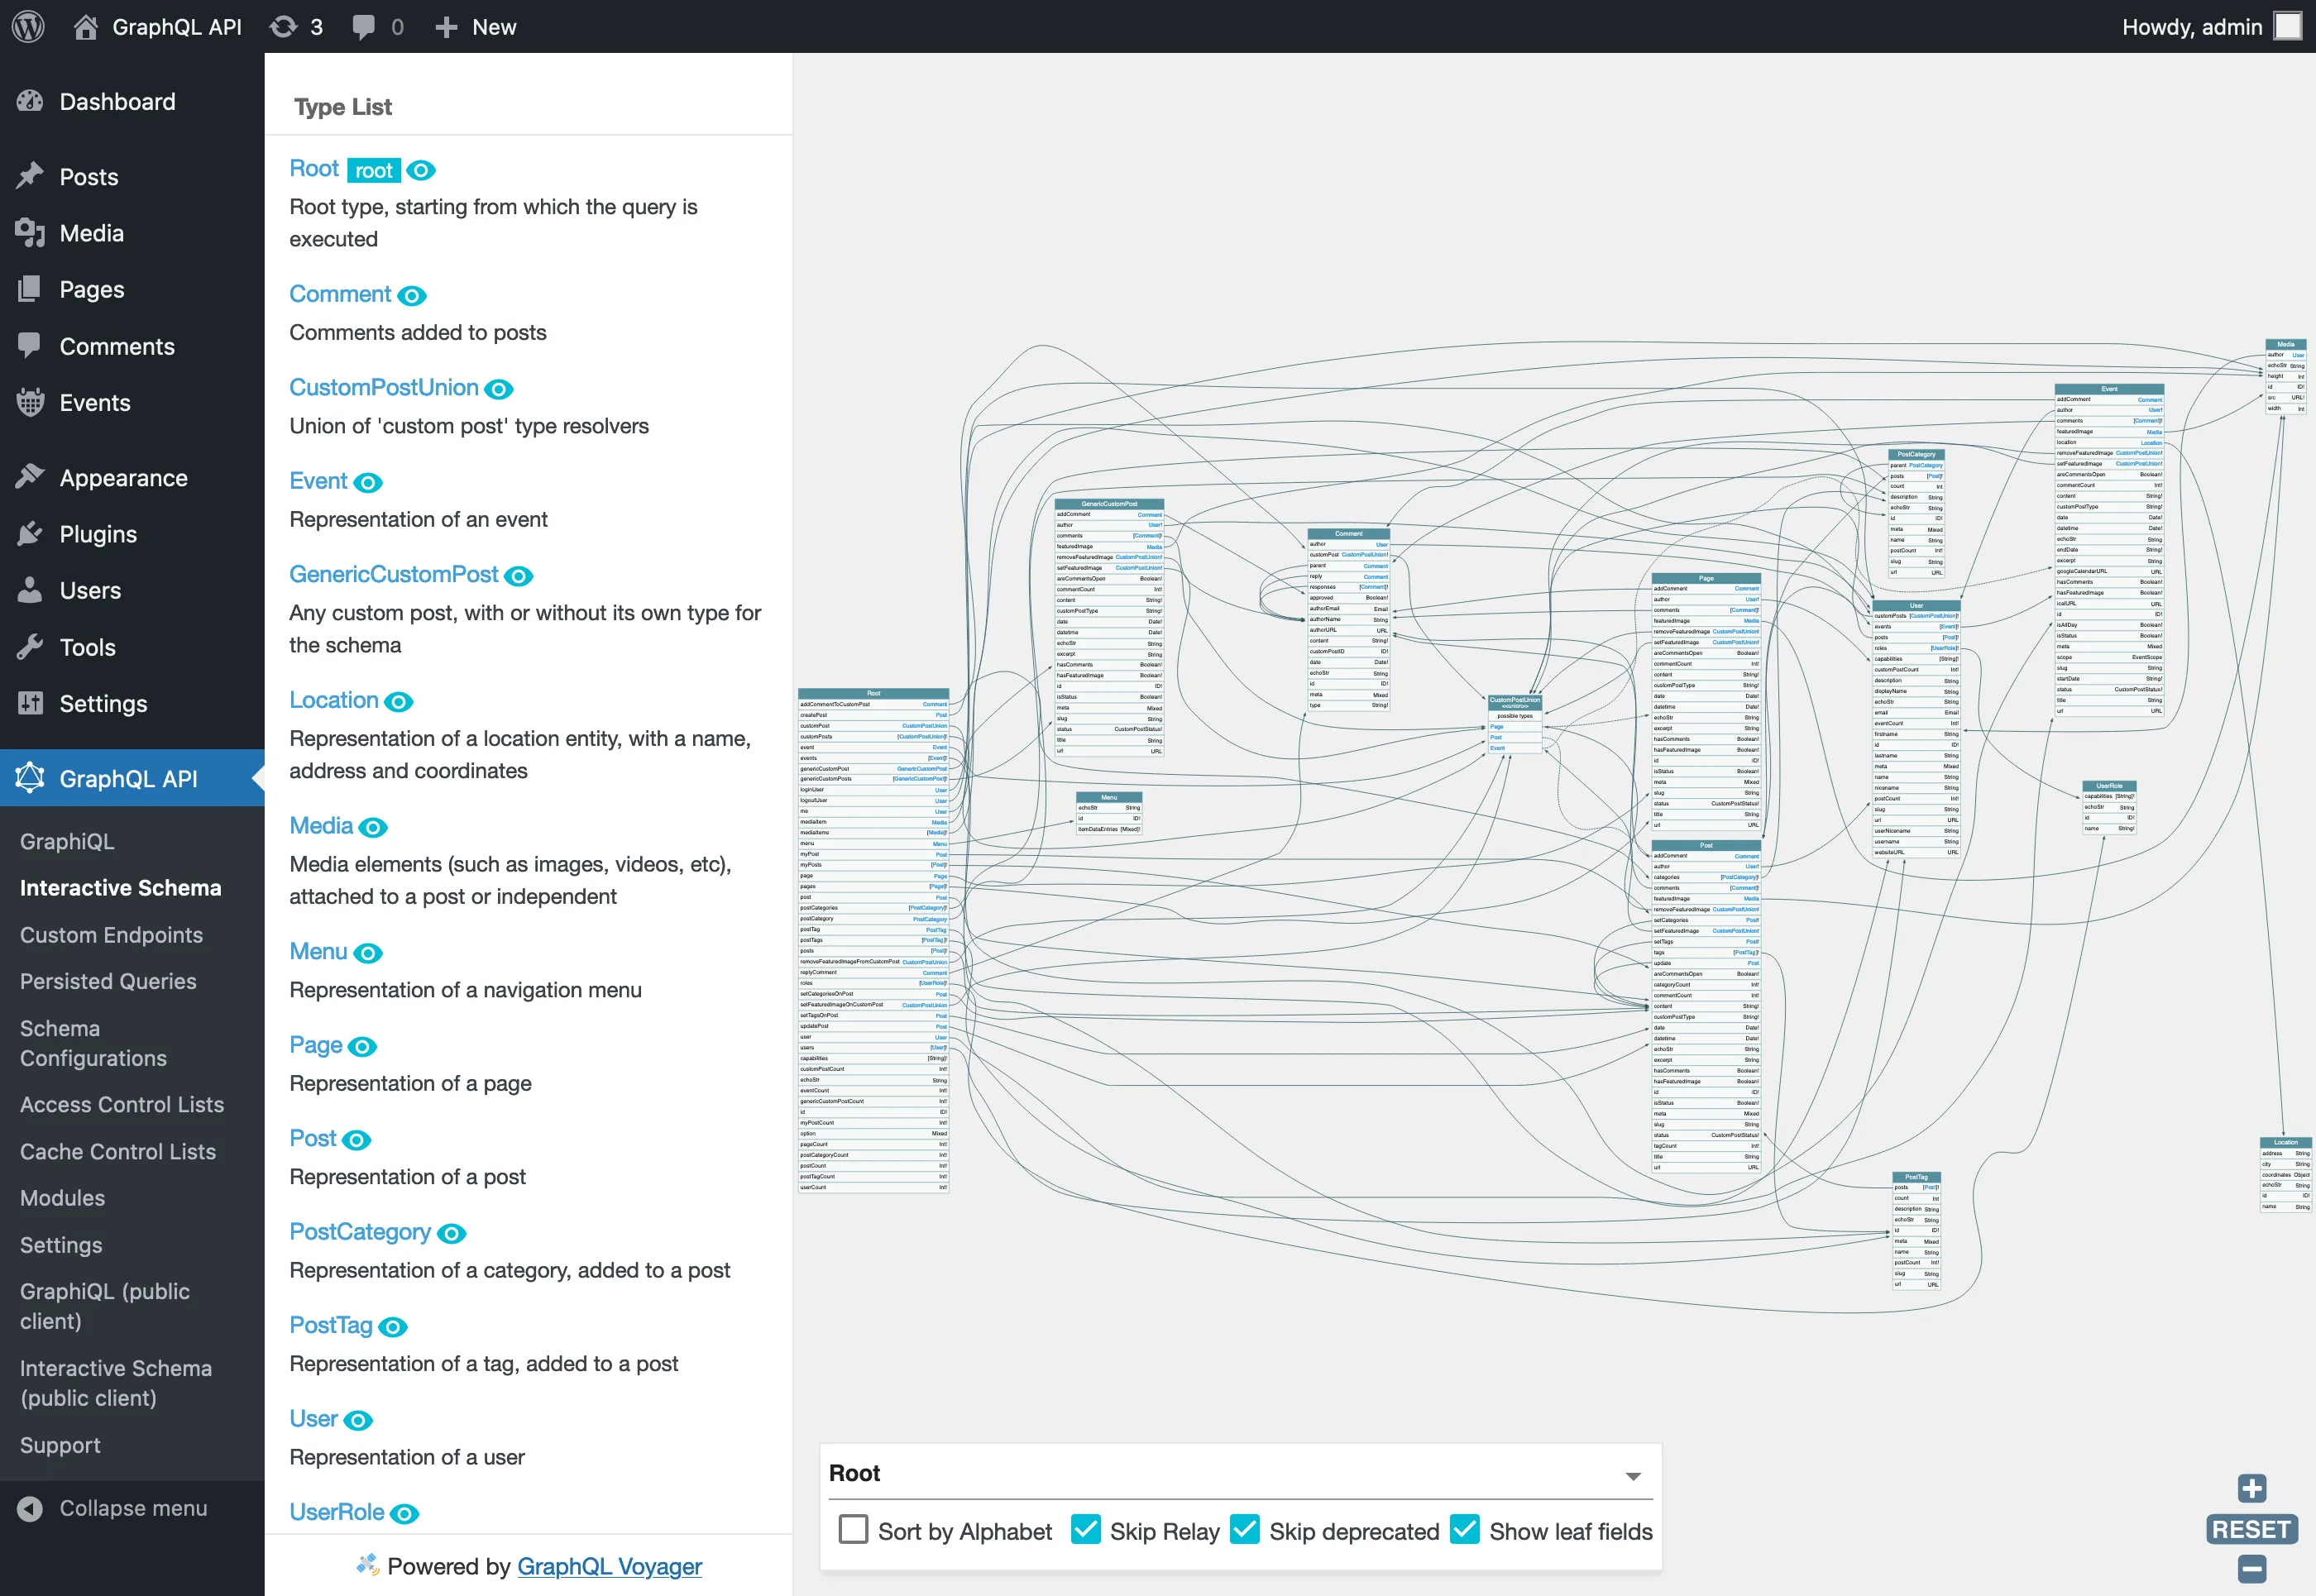Click the eye icon next to CustomPostUnion
This screenshot has height=1596, width=2316.
pos(499,389)
